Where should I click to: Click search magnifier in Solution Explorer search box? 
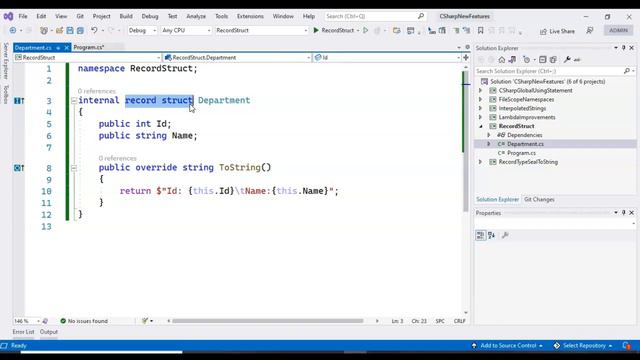[627, 71]
